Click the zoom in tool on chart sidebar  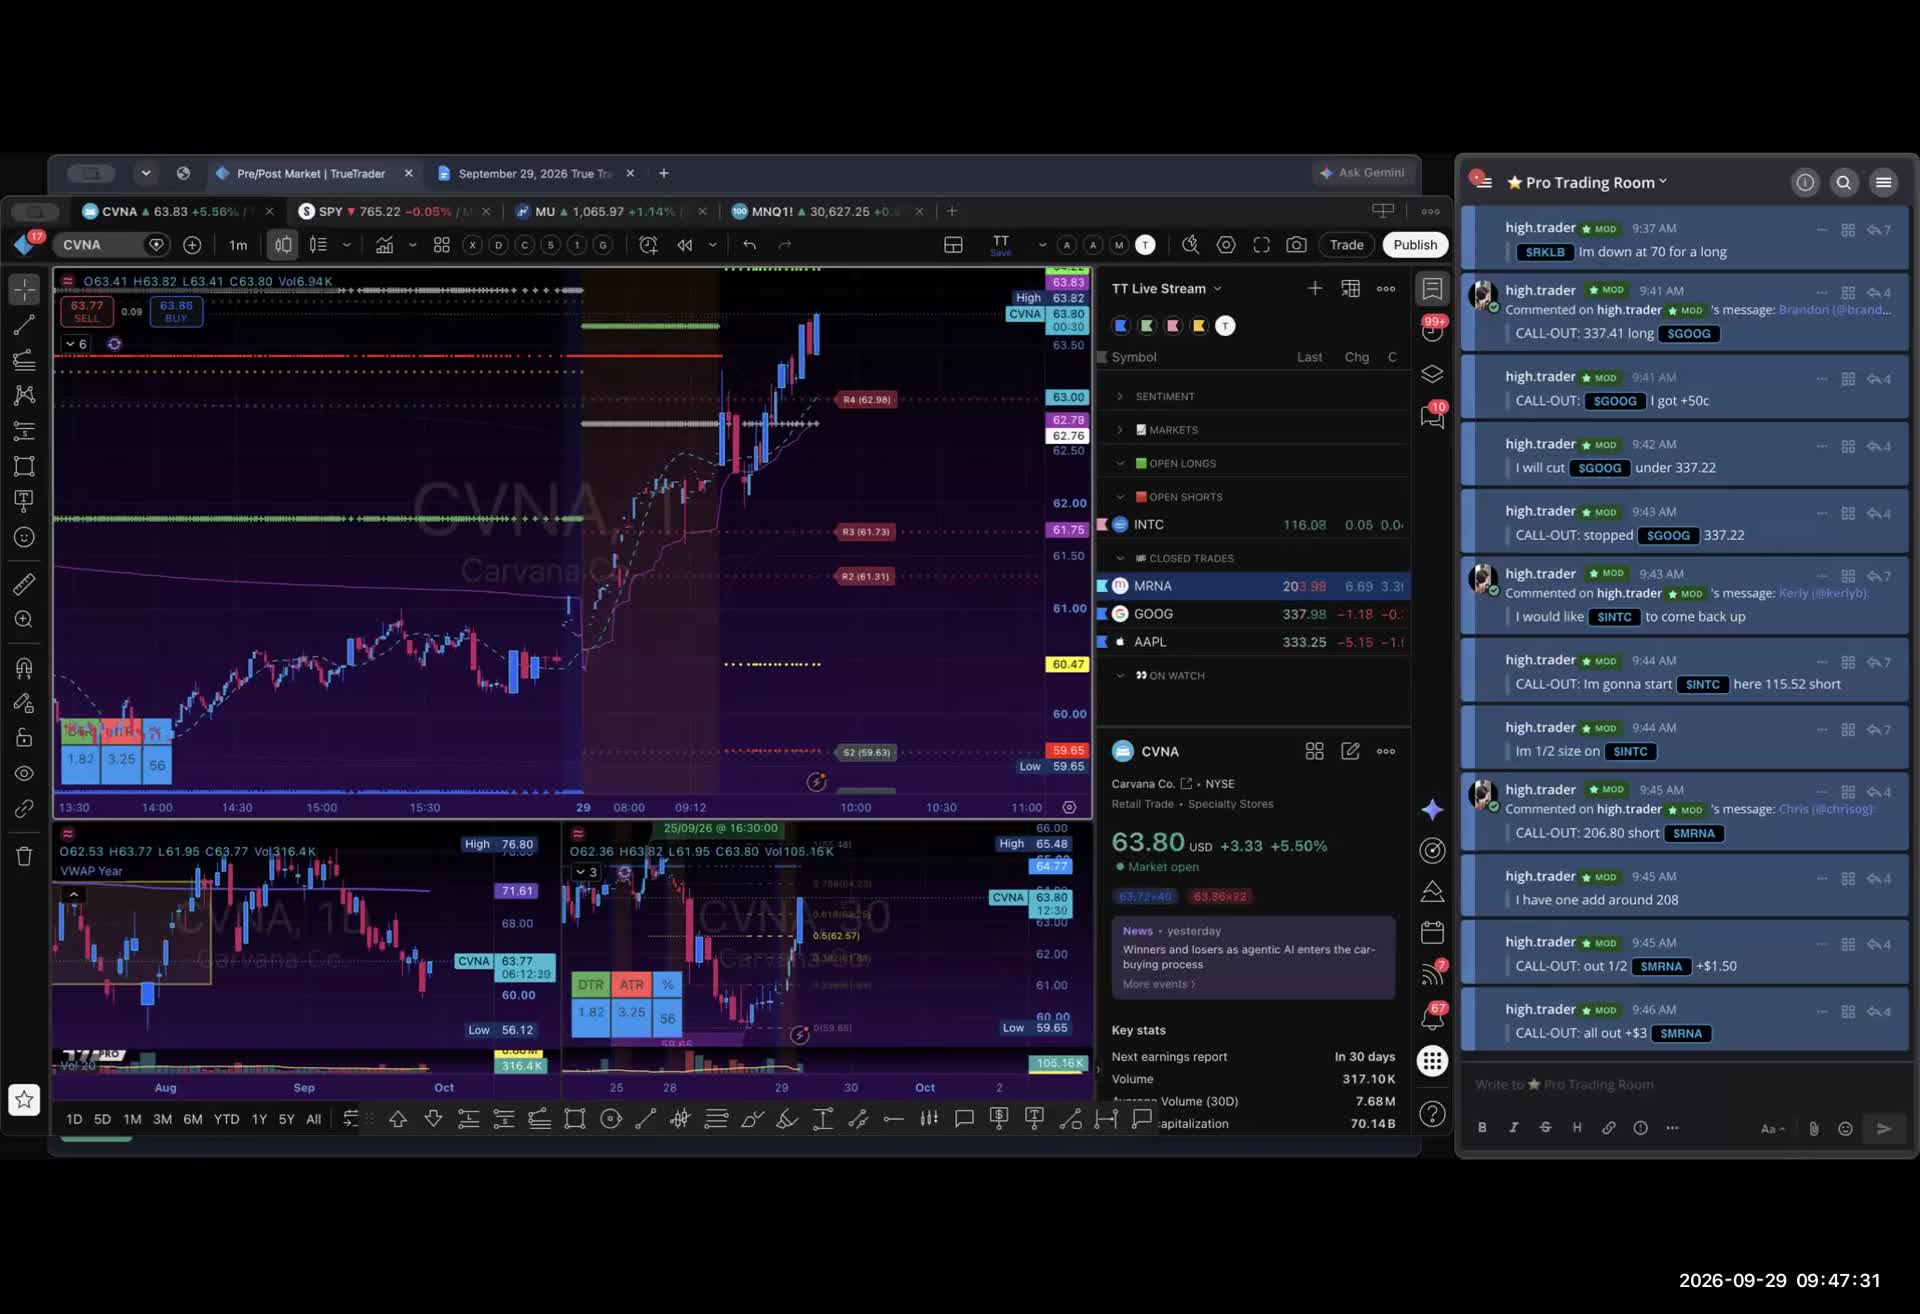click(24, 620)
